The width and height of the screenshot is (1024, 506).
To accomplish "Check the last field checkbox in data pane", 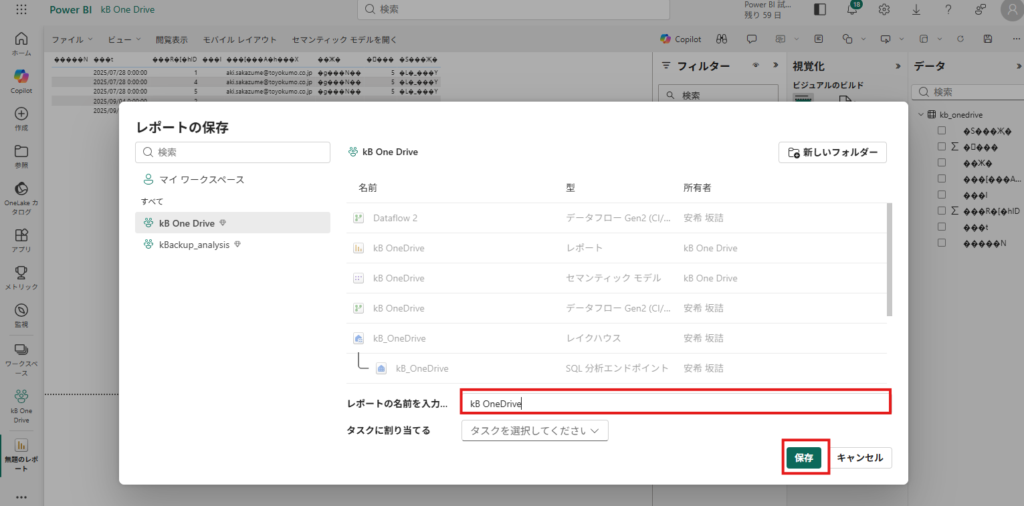I will tap(941, 243).
